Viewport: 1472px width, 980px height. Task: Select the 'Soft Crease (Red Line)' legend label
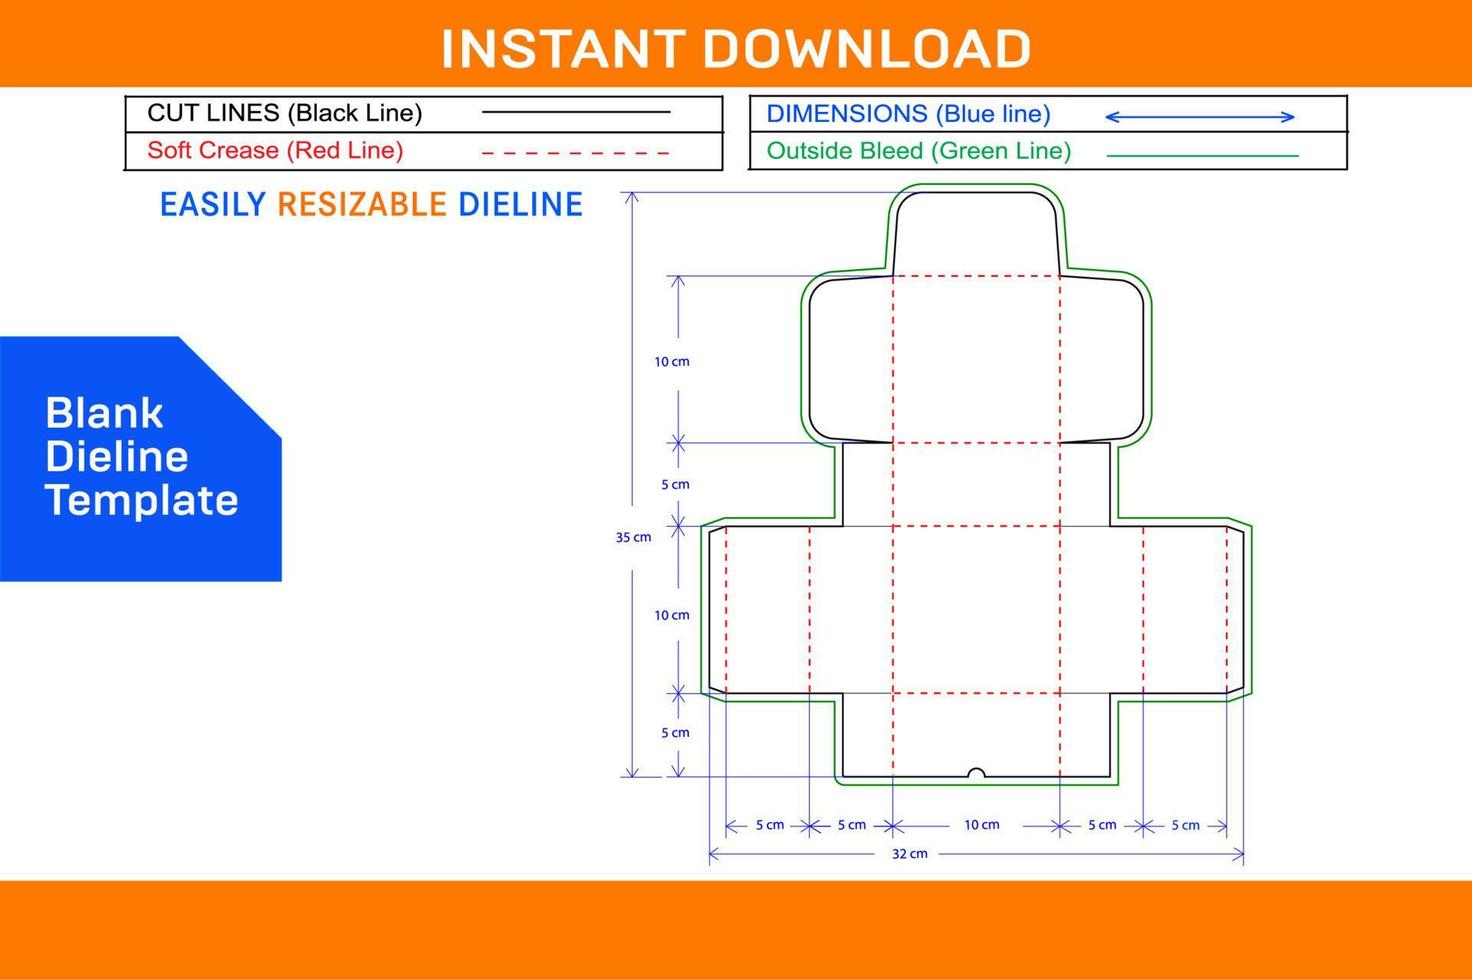tap(275, 150)
